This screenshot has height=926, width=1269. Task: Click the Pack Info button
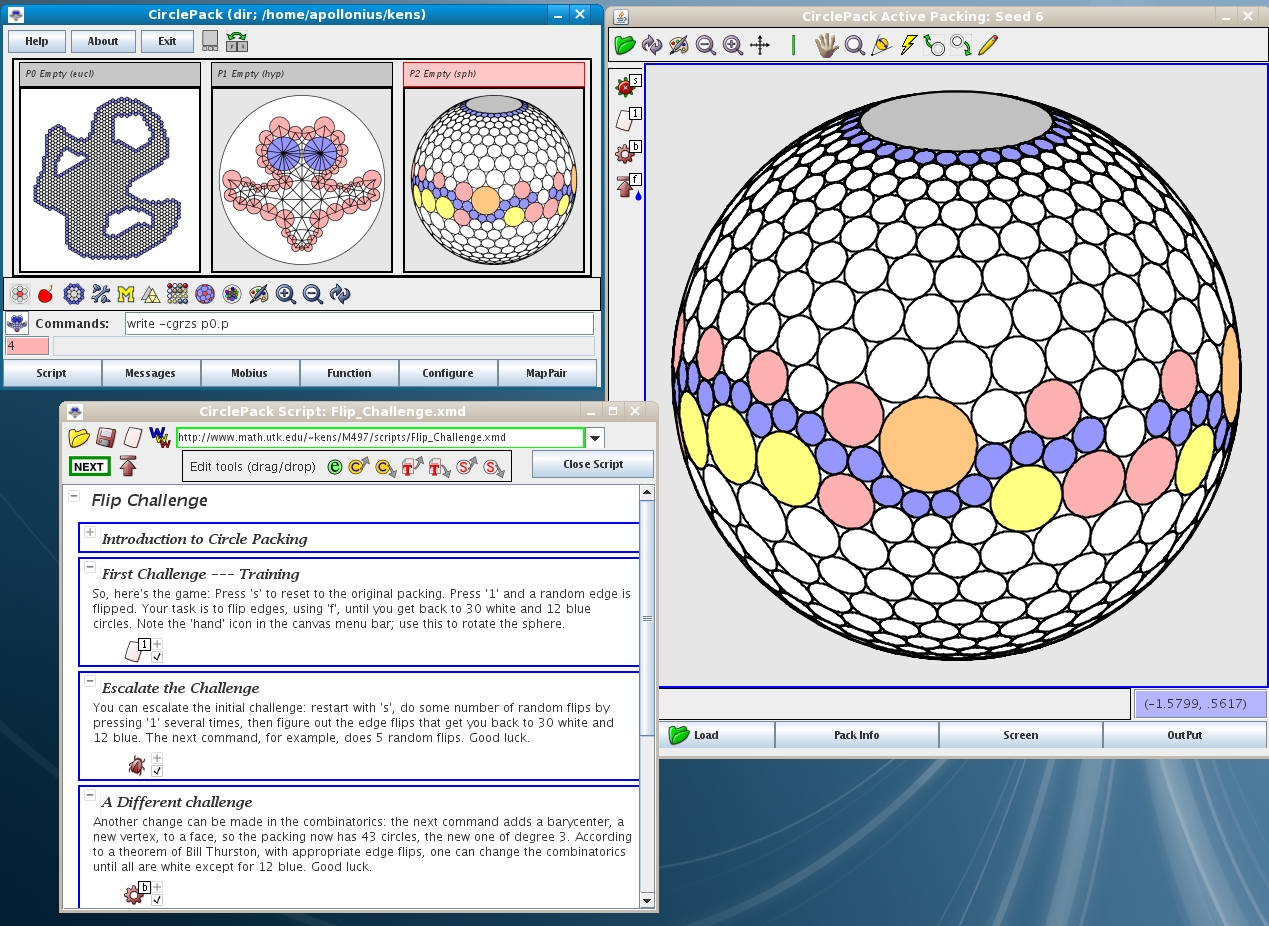click(x=856, y=735)
